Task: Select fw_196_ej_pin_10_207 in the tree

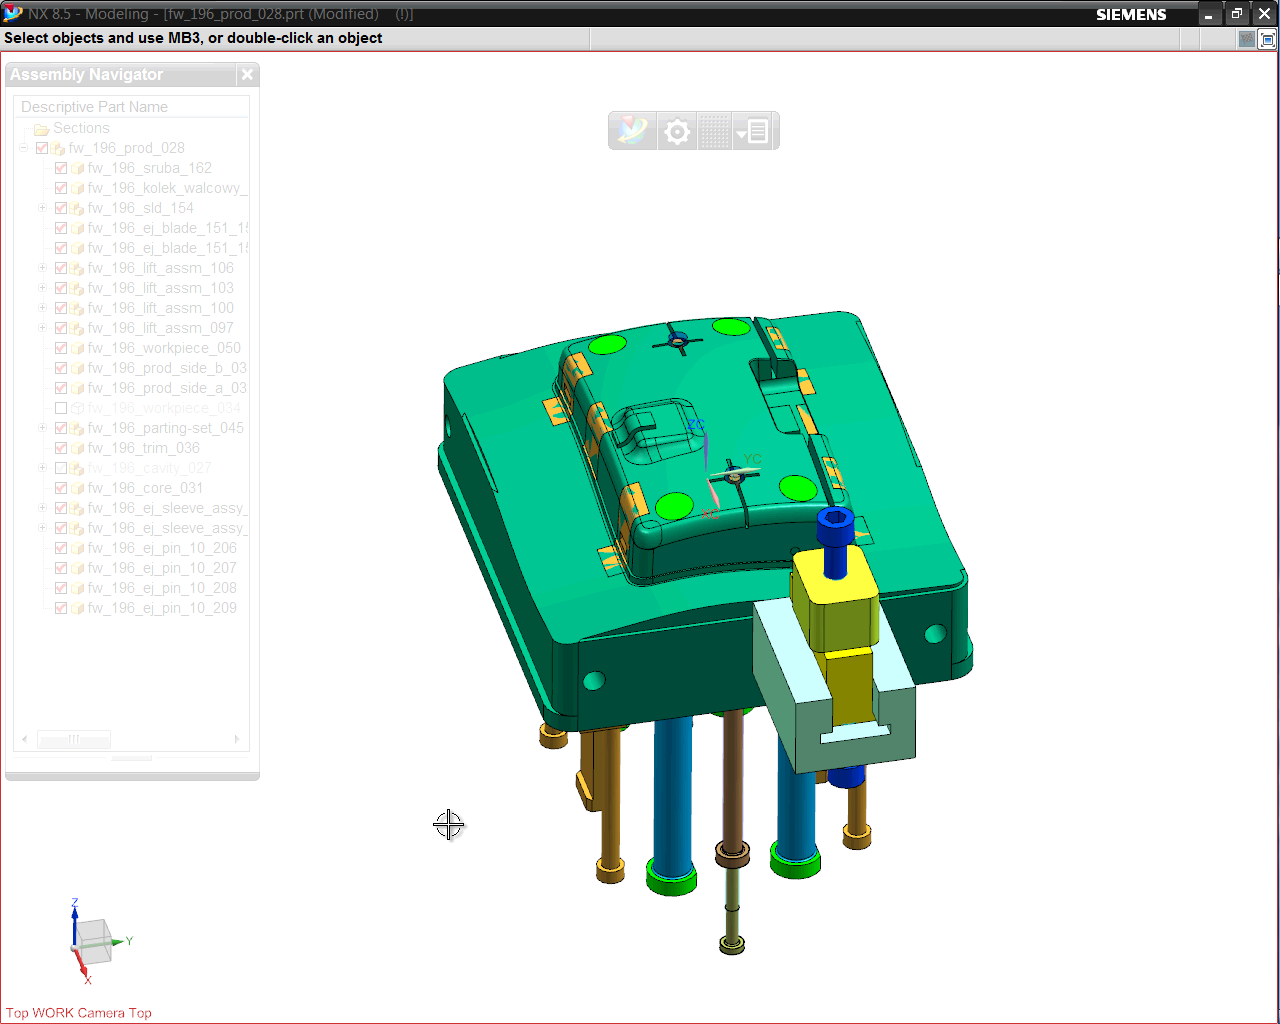Action: (162, 568)
